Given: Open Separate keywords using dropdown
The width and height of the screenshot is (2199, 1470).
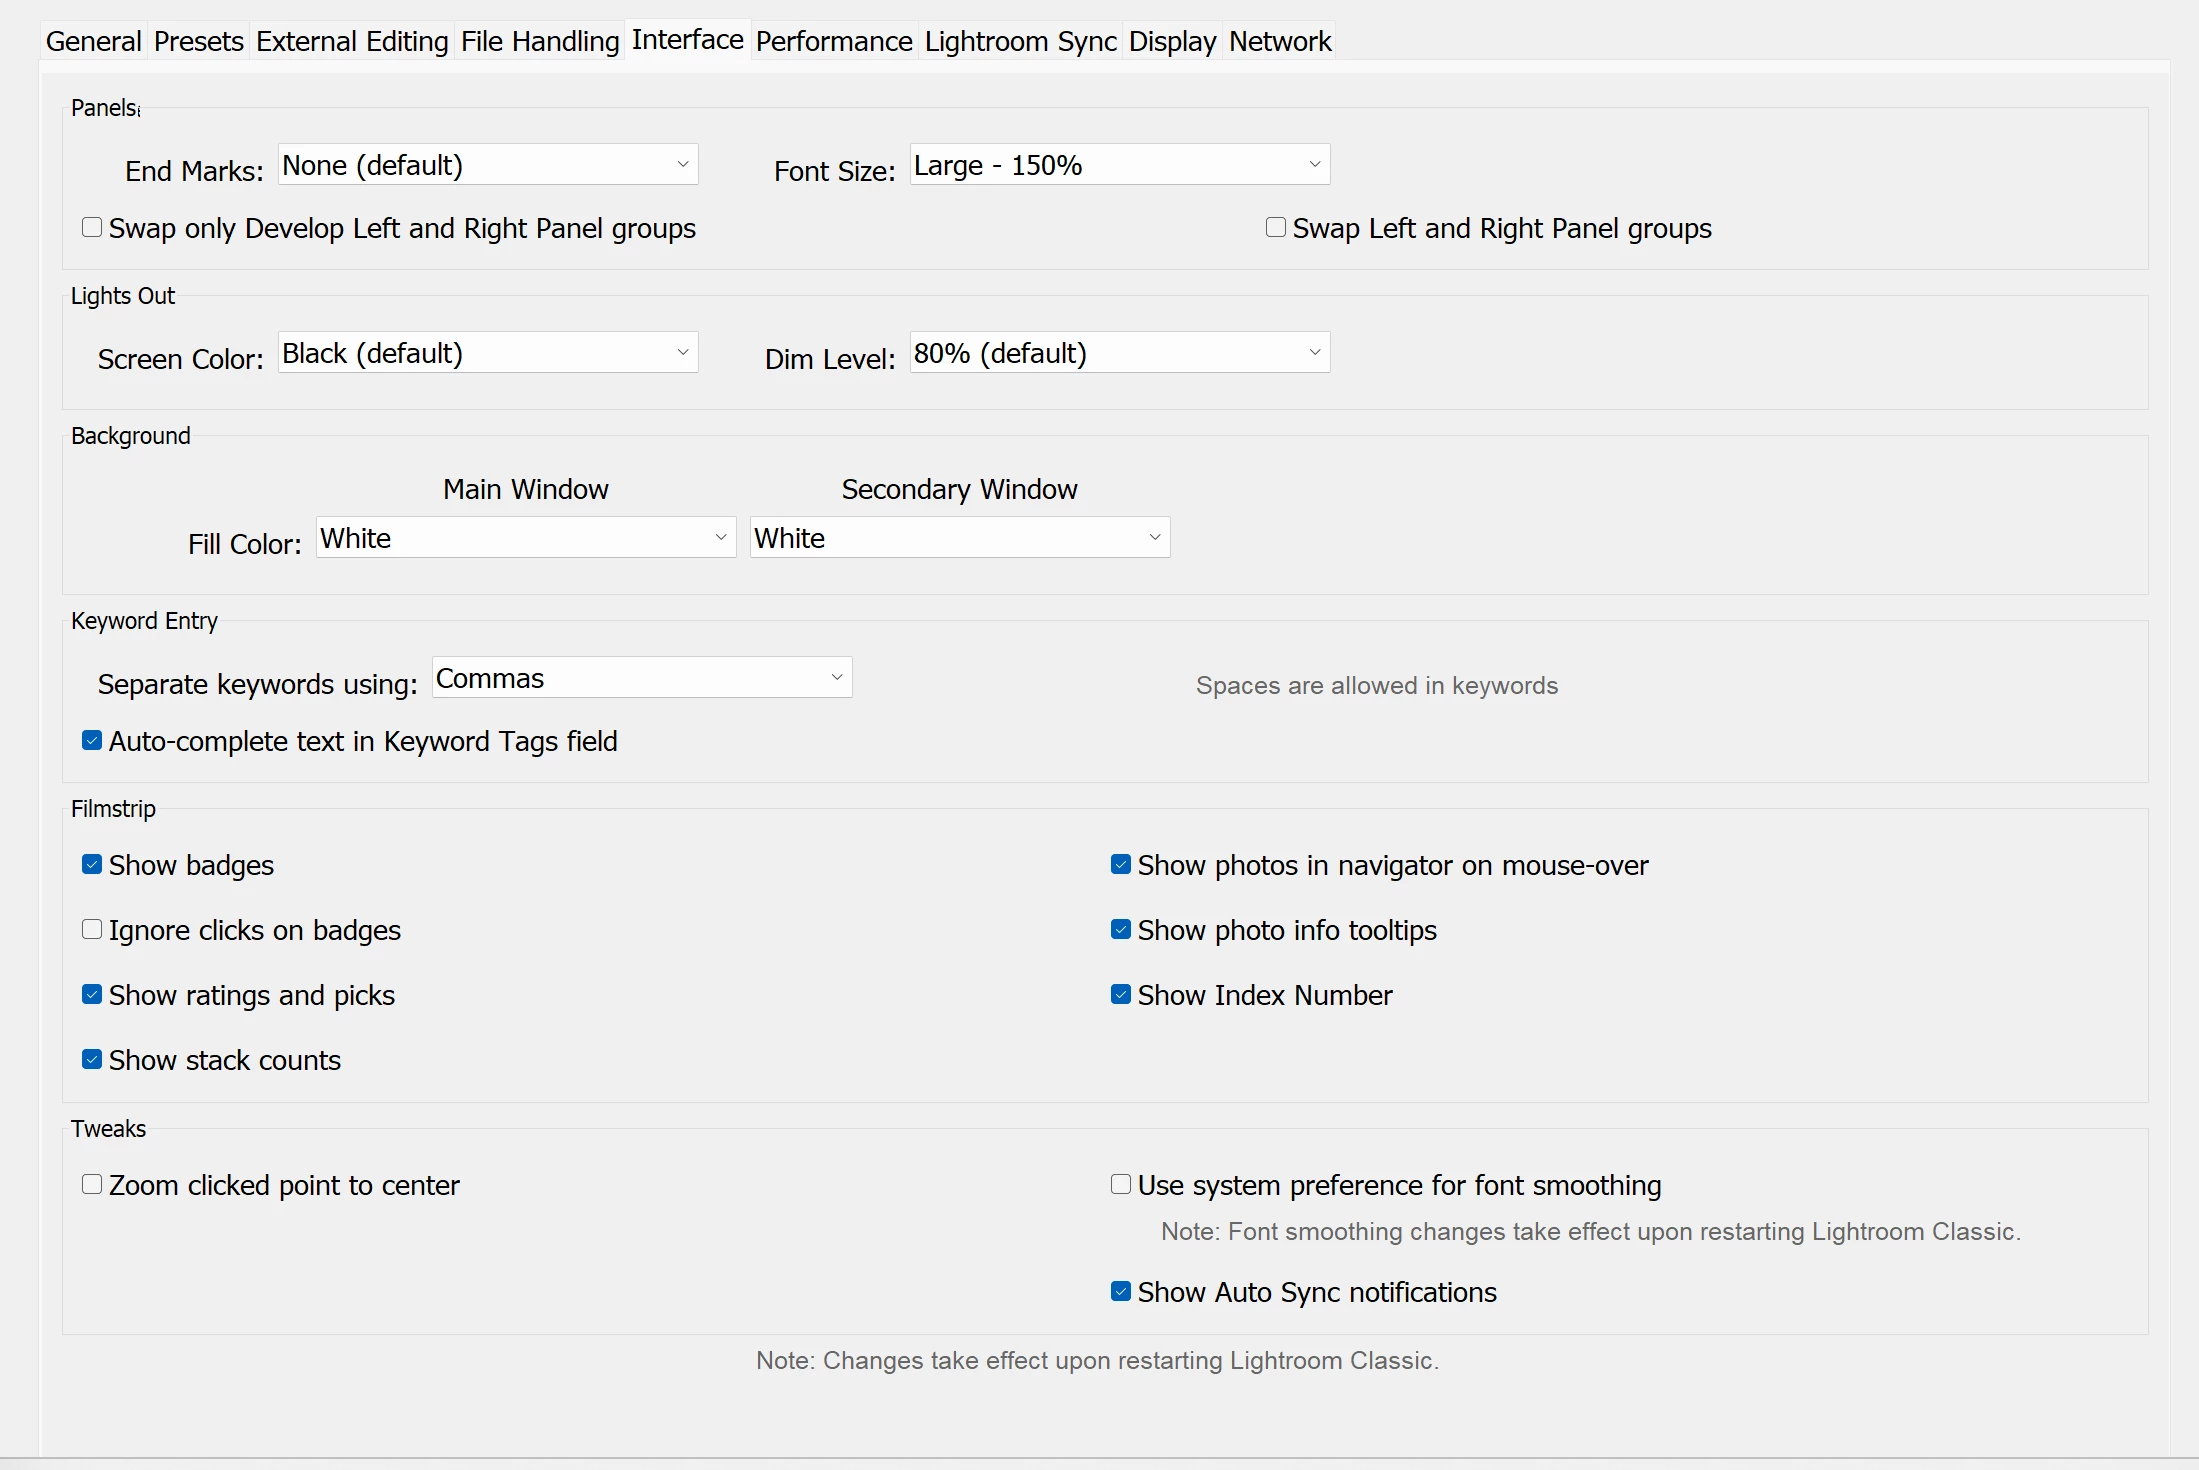Looking at the screenshot, I should click(x=642, y=678).
